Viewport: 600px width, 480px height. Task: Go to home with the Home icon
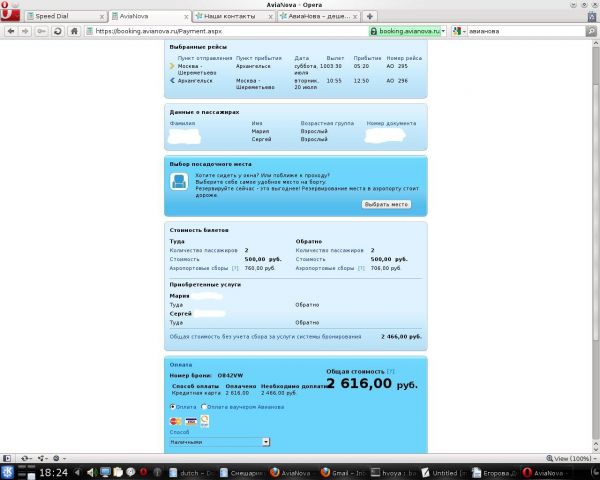[x=74, y=31]
